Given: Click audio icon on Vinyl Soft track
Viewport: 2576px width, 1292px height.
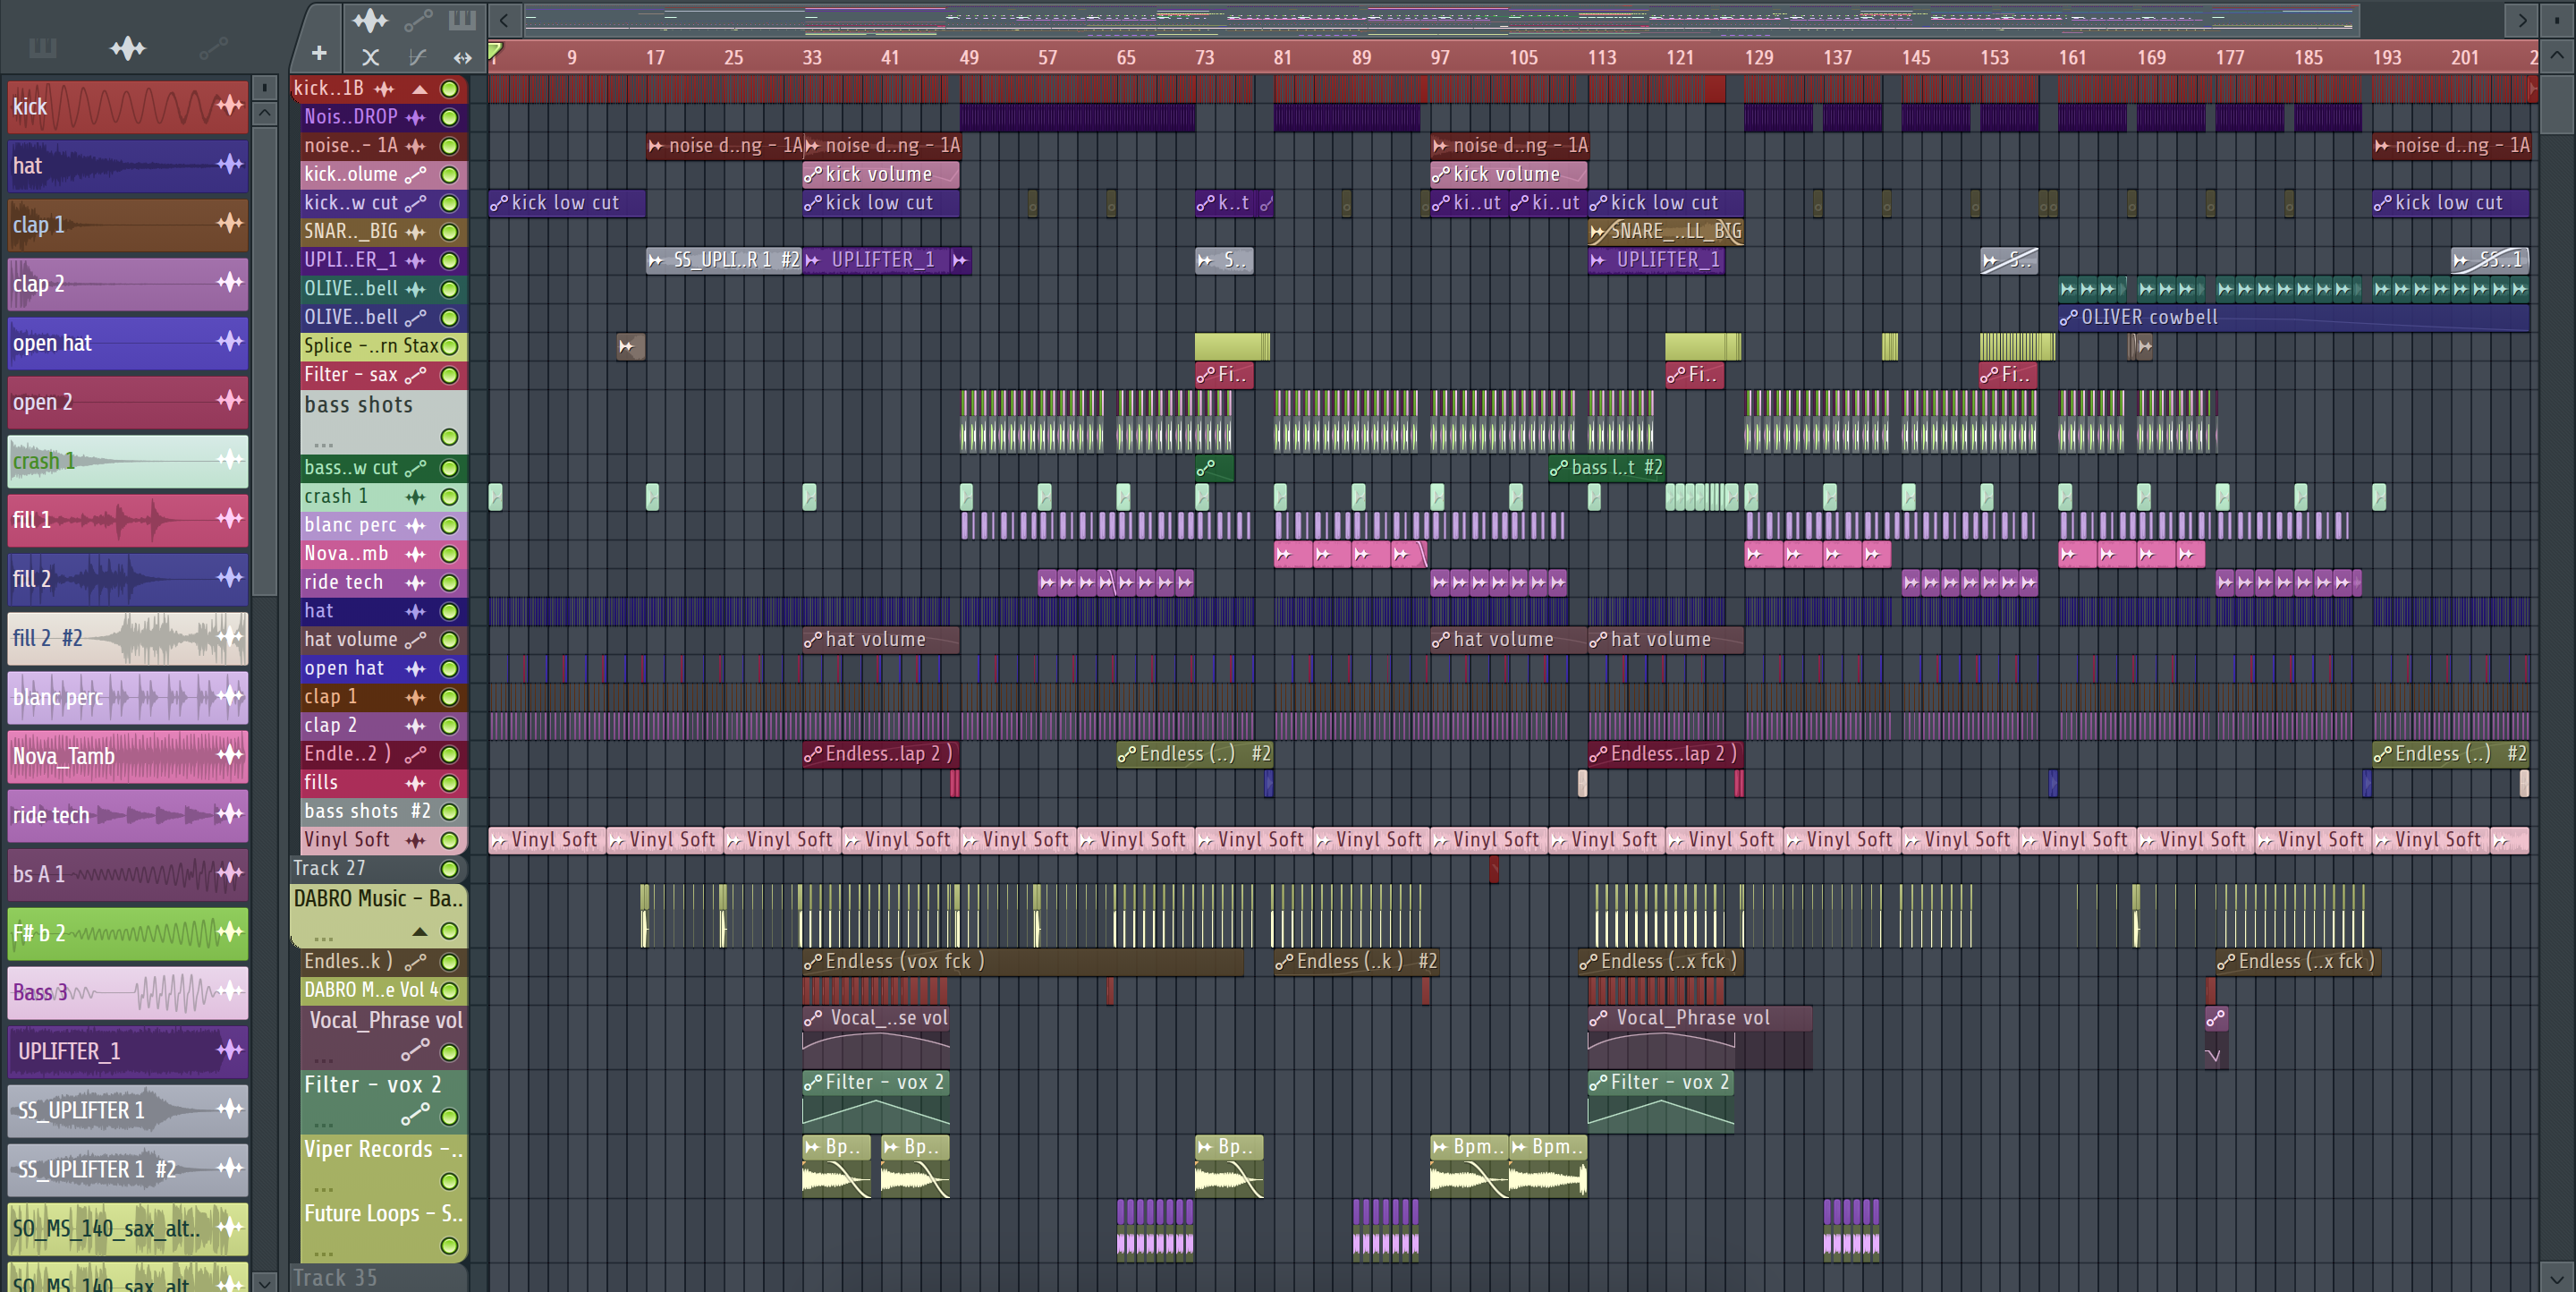Looking at the screenshot, I should click(x=415, y=840).
